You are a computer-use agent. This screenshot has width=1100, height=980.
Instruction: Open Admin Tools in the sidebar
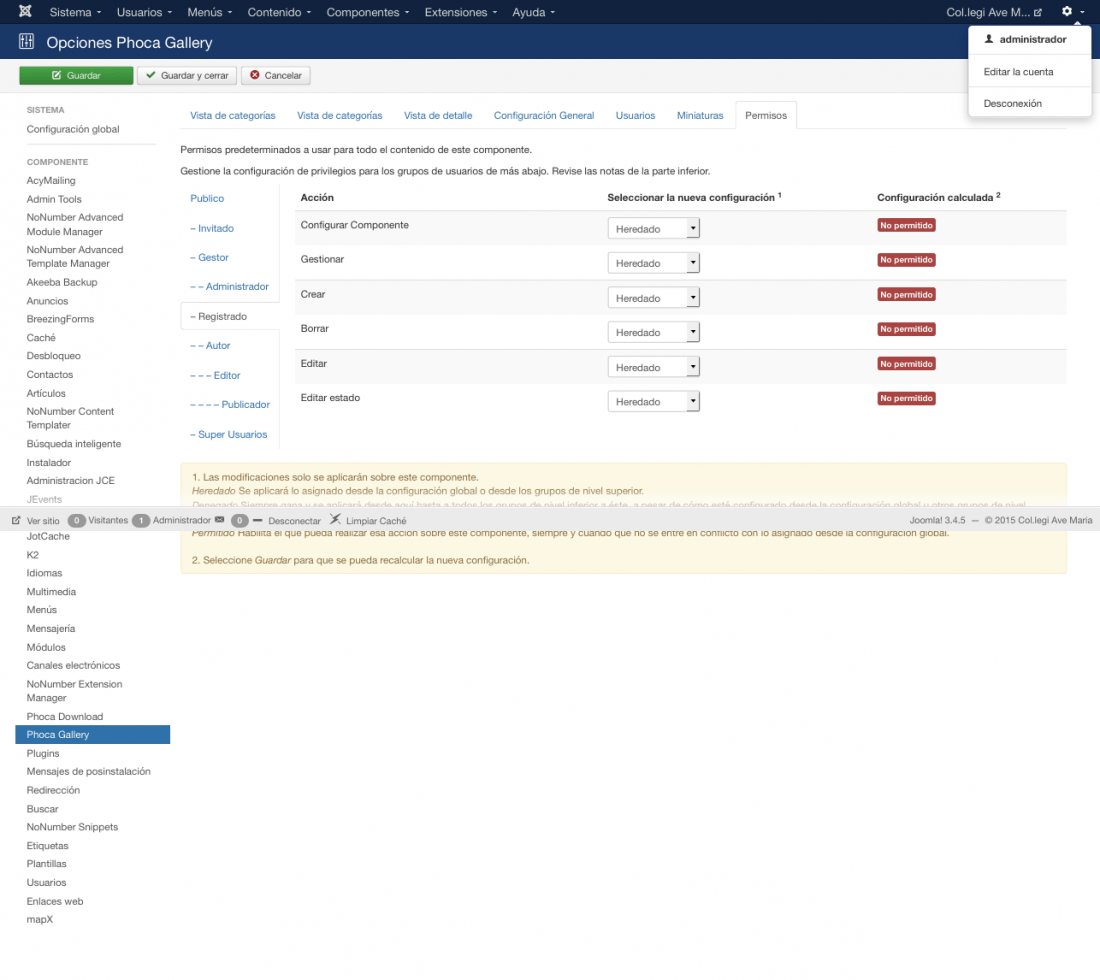pos(54,199)
